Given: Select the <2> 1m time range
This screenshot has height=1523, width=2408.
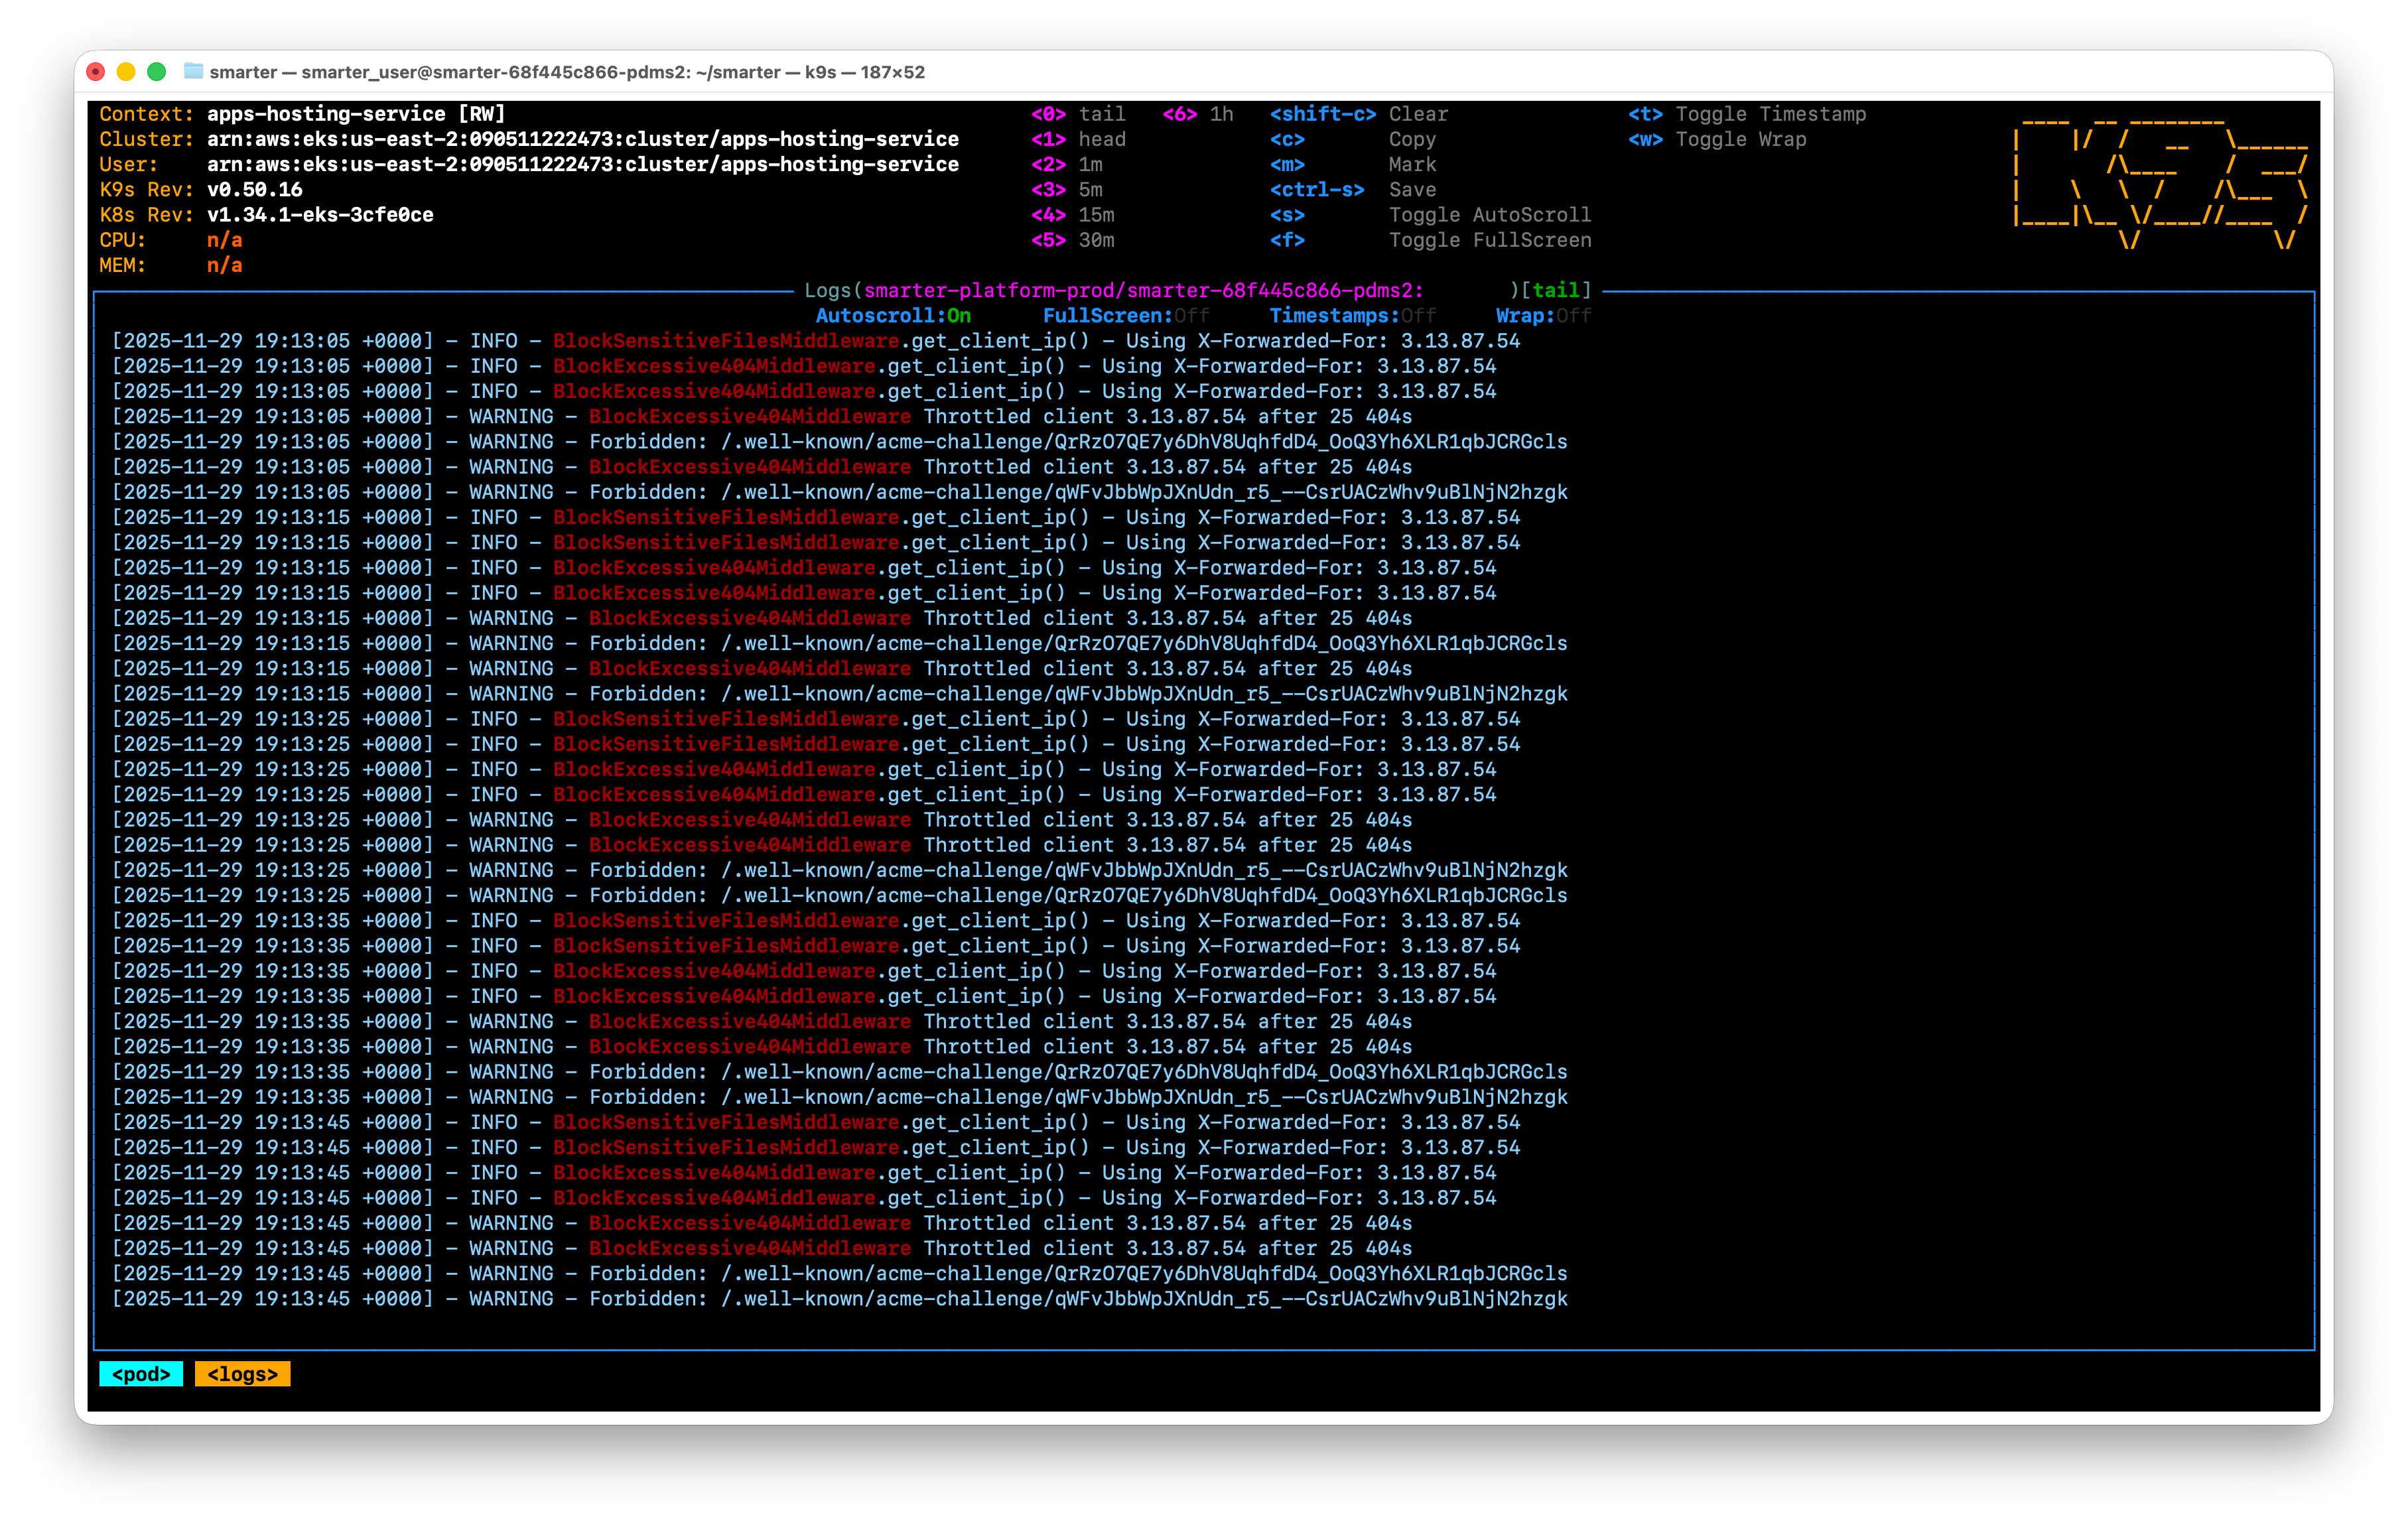Looking at the screenshot, I should point(1067,165).
